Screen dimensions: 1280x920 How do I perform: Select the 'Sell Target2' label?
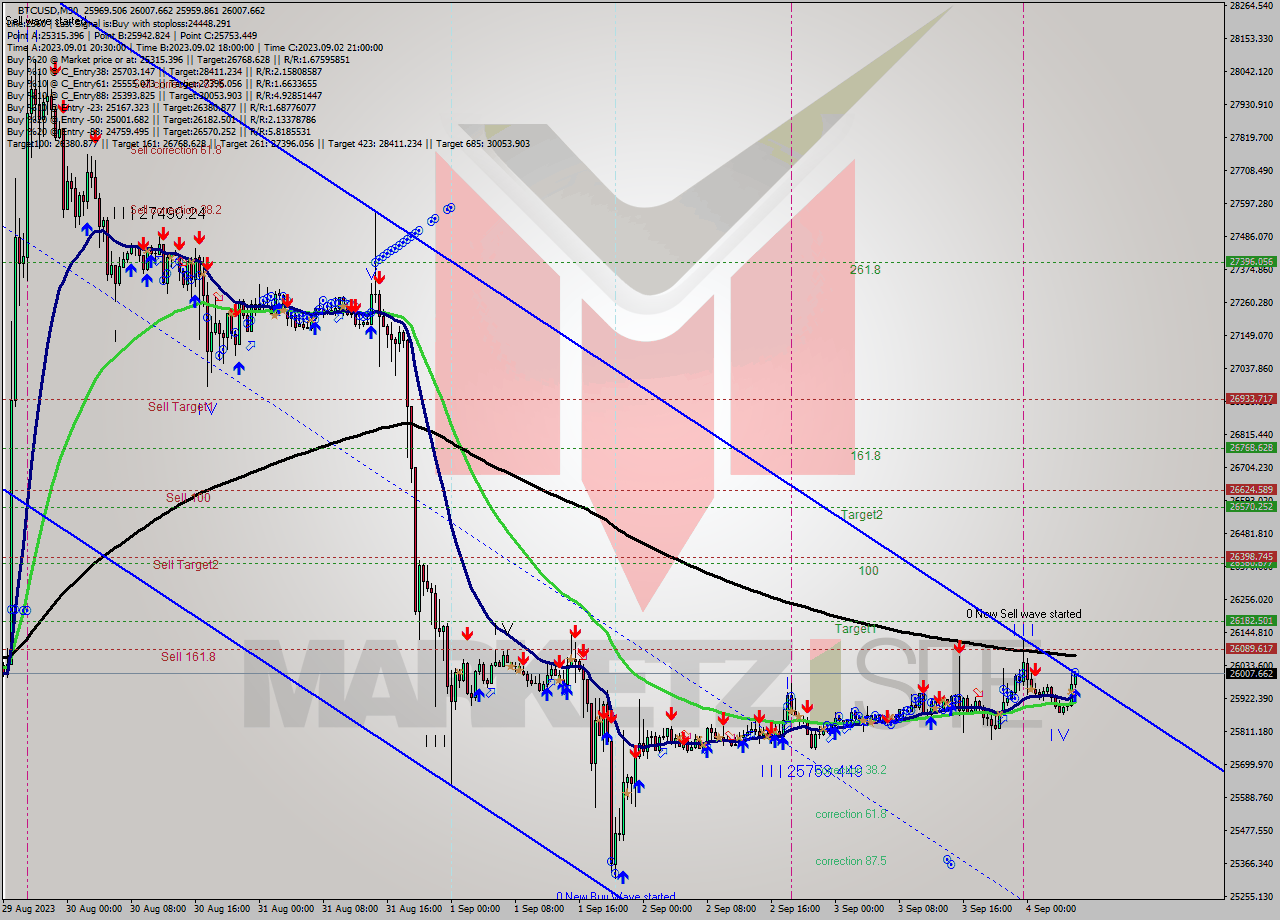[x=186, y=564]
